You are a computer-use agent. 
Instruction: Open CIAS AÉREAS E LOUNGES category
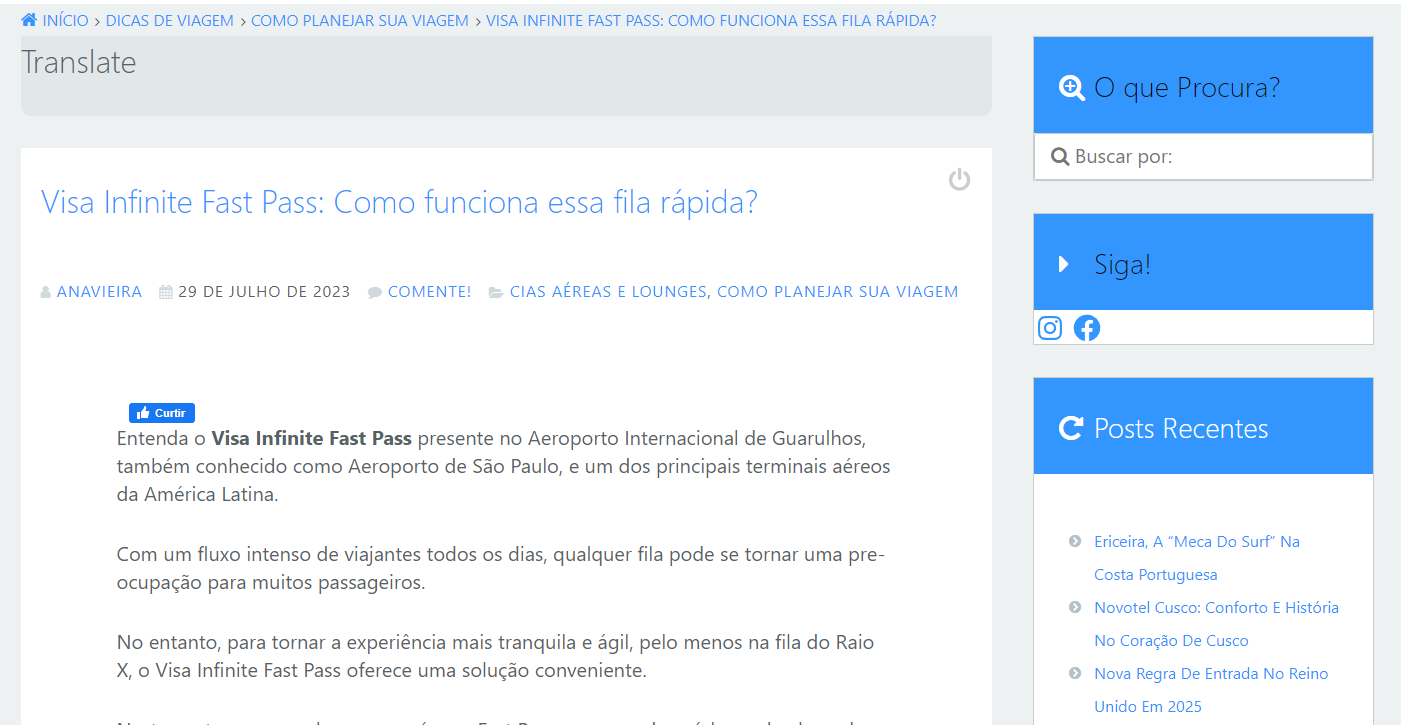pyautogui.click(x=608, y=292)
